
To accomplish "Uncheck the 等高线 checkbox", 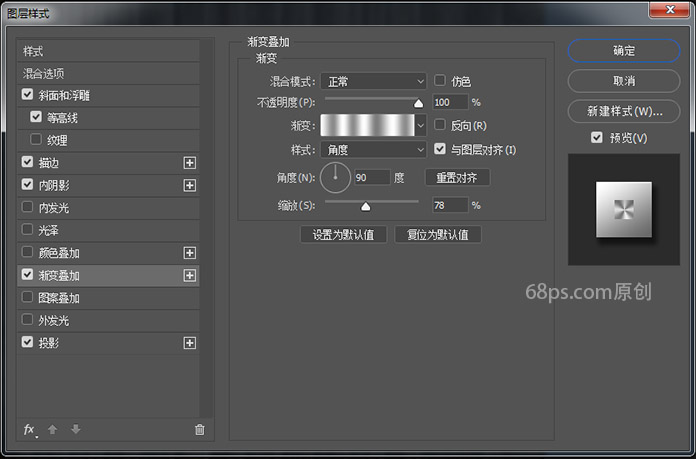I will tap(36, 117).
